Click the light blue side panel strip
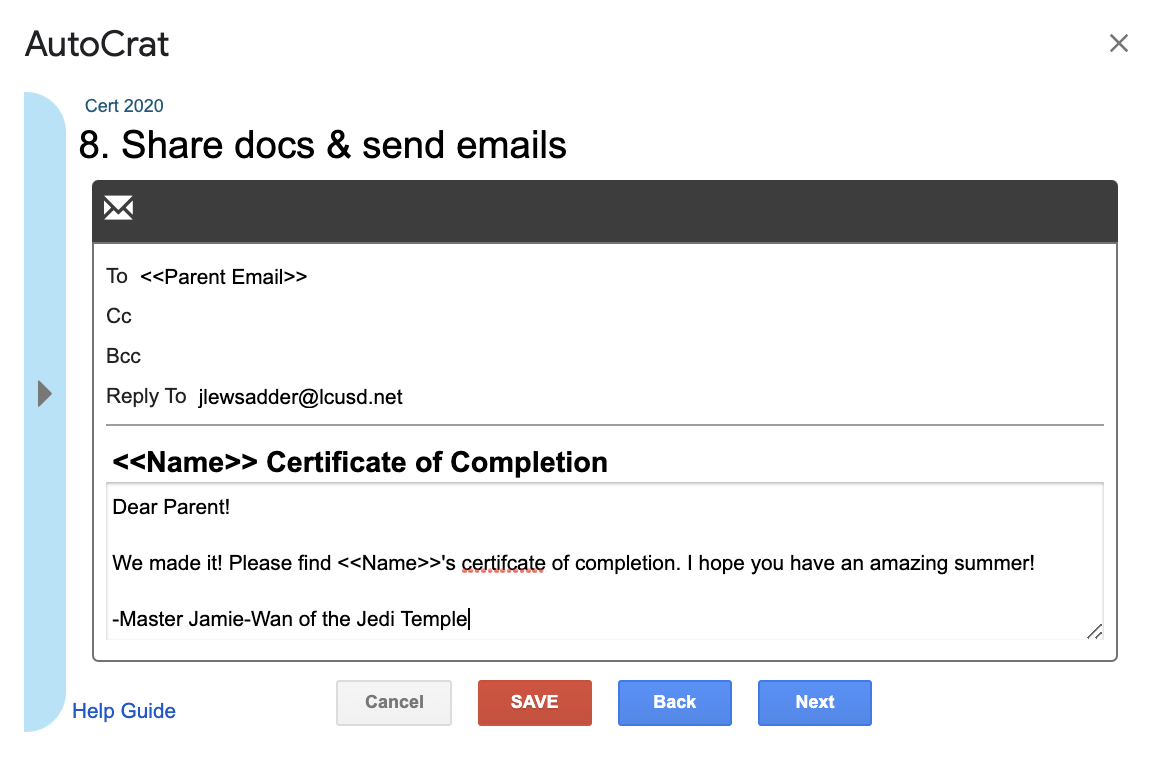The width and height of the screenshot is (1160, 758). tap(44, 412)
